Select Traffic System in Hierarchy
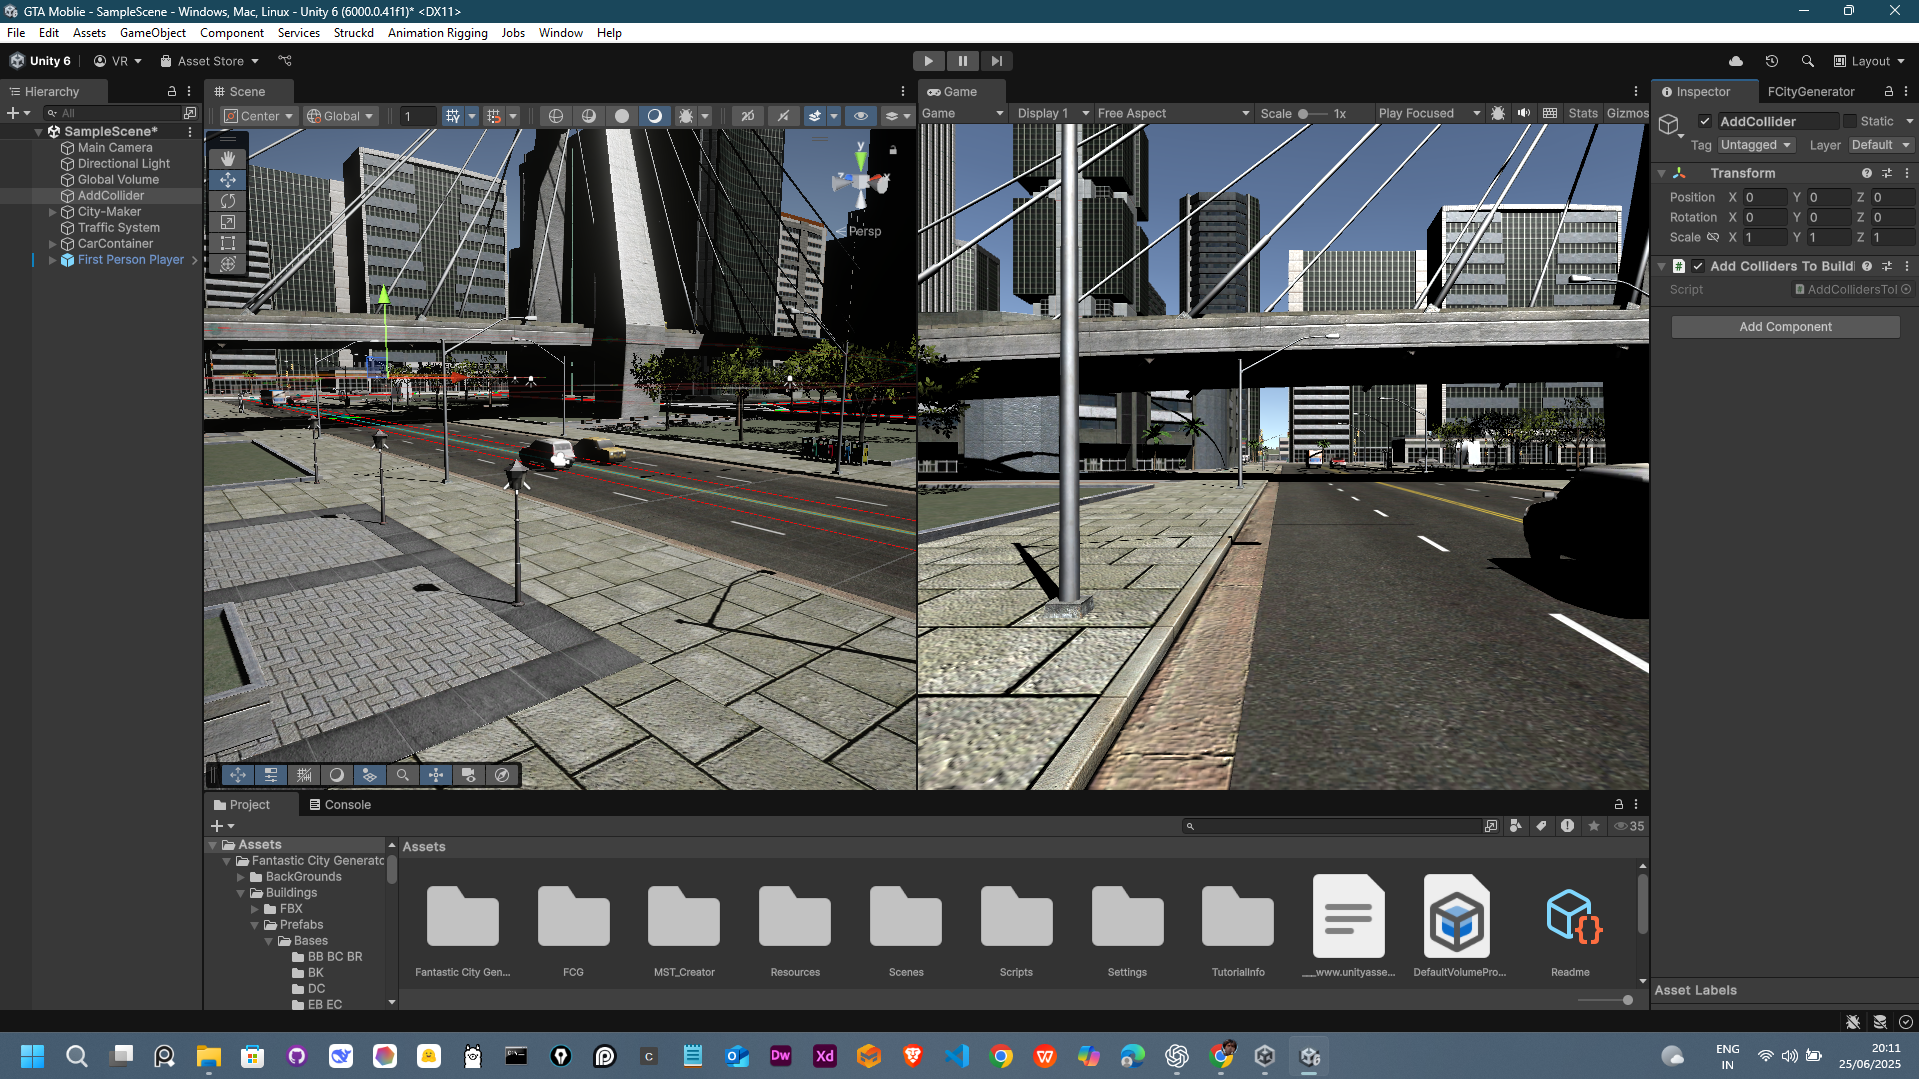Viewport: 1919px width, 1079px height. [x=118, y=228]
